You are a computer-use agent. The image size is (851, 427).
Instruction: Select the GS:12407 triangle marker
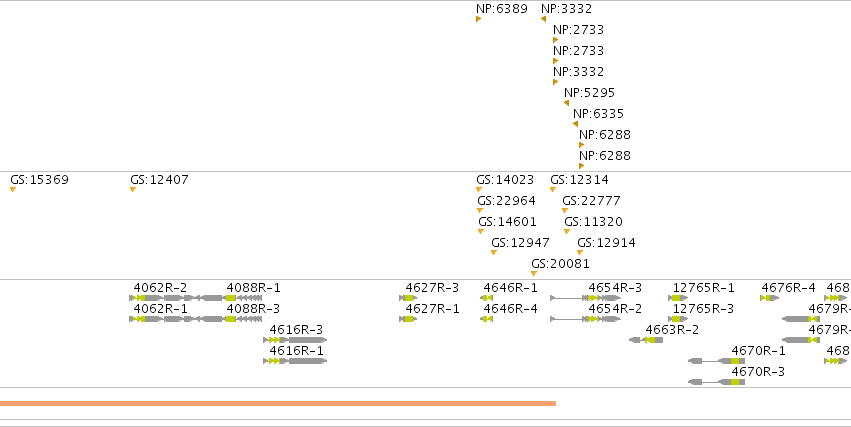(133, 189)
